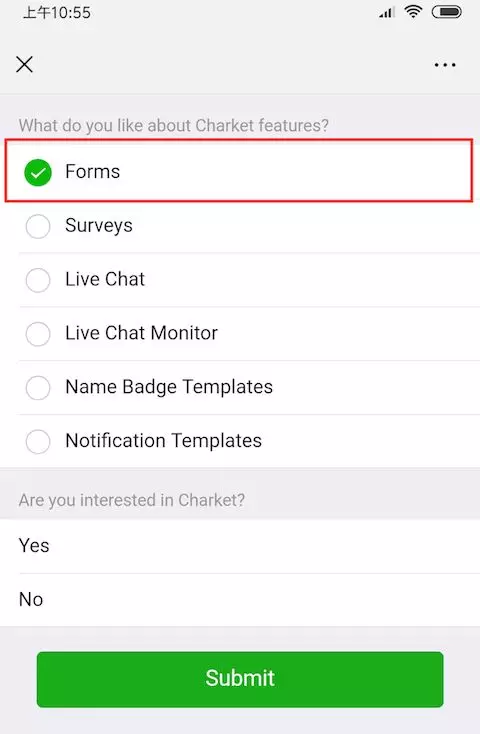
Task: Tap the Live Chat Monitor label
Action: coord(141,333)
